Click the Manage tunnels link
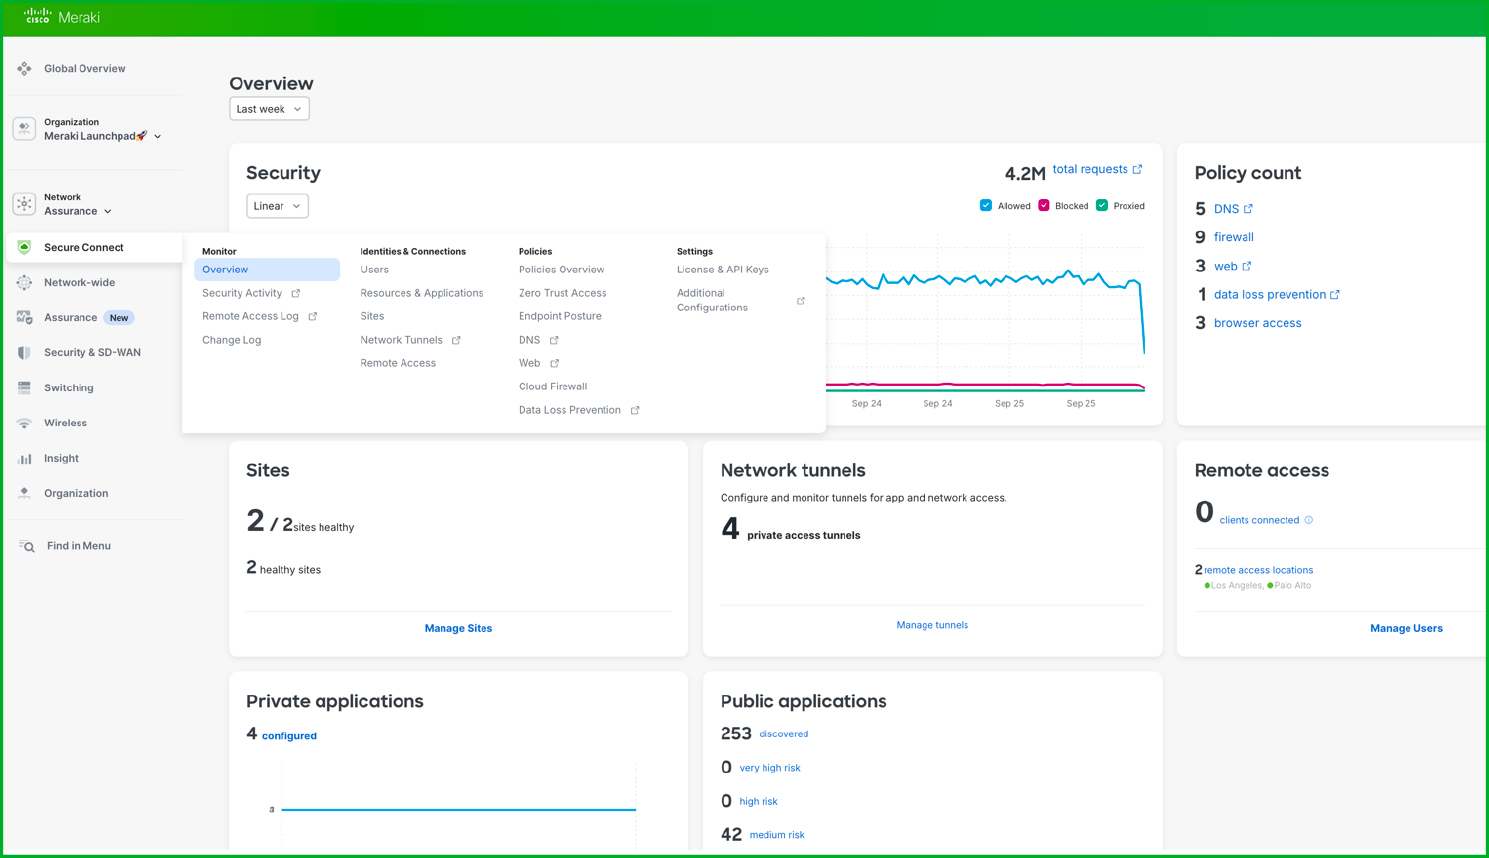Viewport: 1489px width, 858px height. click(x=932, y=625)
